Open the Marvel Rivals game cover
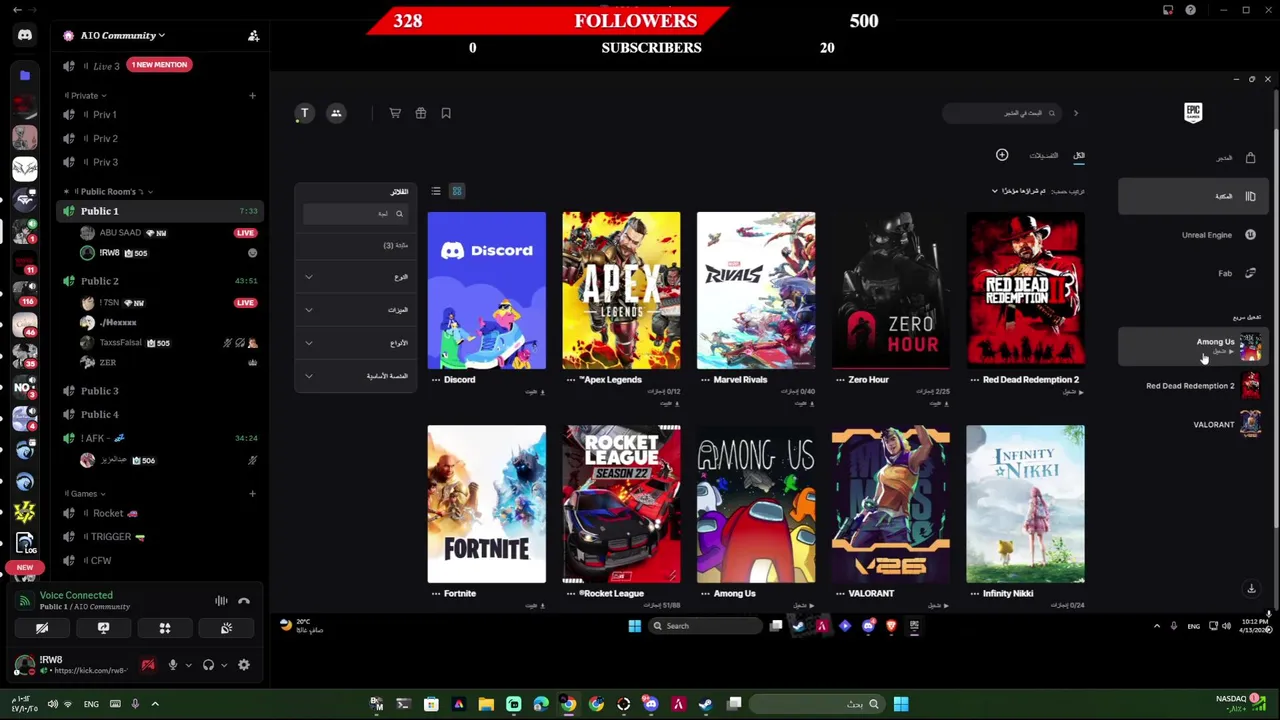1280x720 pixels. click(x=756, y=290)
